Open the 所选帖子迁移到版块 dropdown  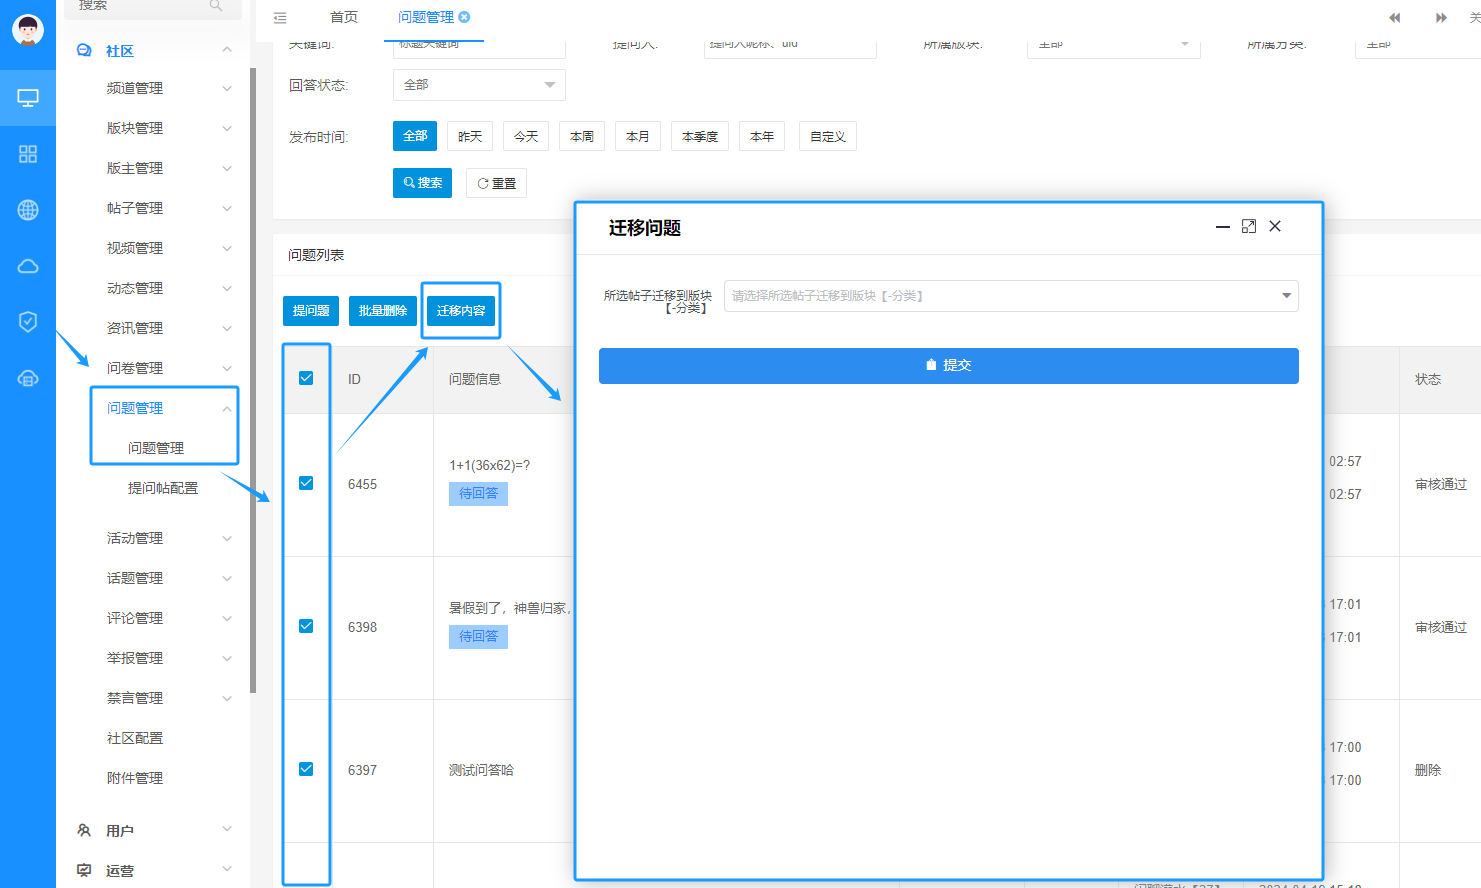(1011, 296)
